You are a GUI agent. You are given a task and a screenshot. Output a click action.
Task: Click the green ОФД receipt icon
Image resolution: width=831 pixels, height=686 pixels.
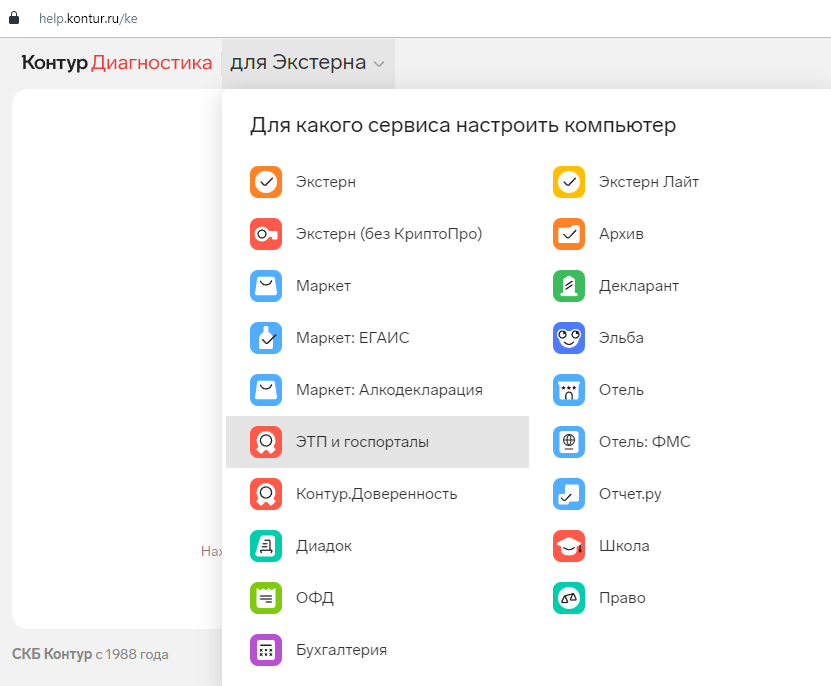266,597
